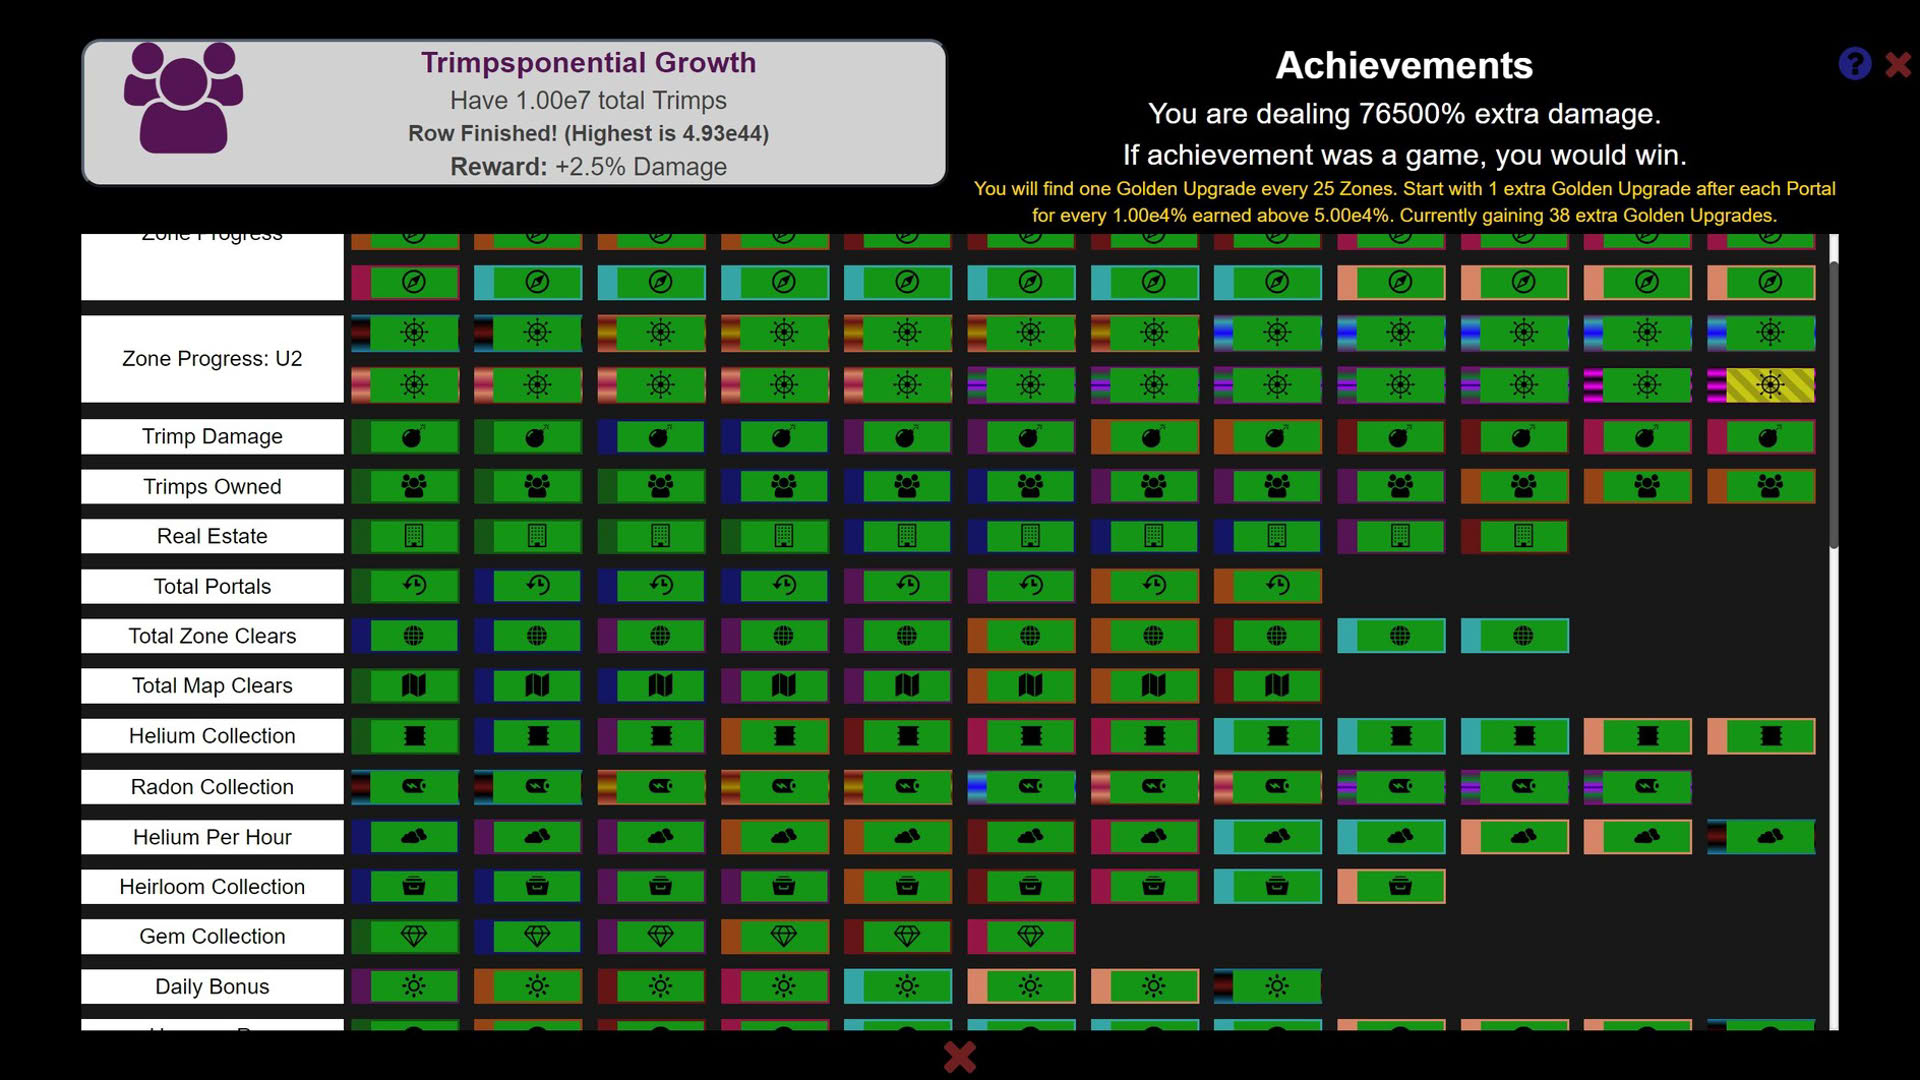Viewport: 1920px width, 1080px height.
Task: Click the Real Estate row label
Action: [x=212, y=536]
